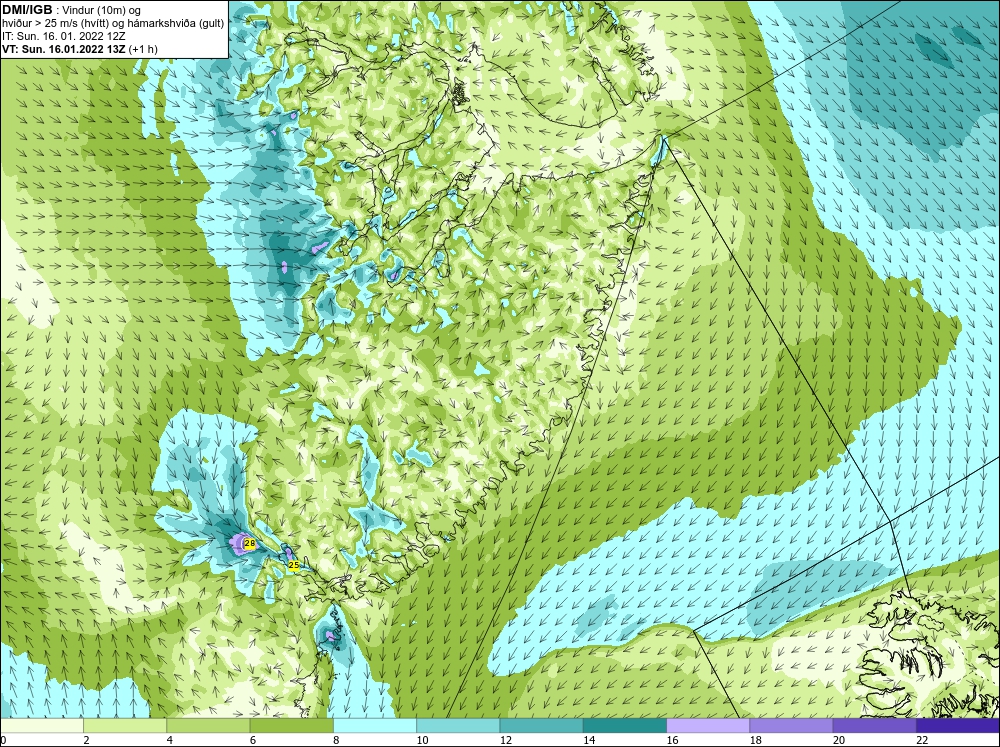Select the 6–8 m/s olive green swatch
This screenshot has height=747, width=1000.
(291, 726)
